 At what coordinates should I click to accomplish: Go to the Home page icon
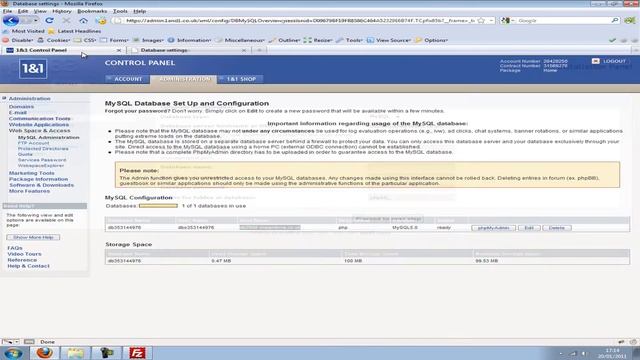(83, 20)
